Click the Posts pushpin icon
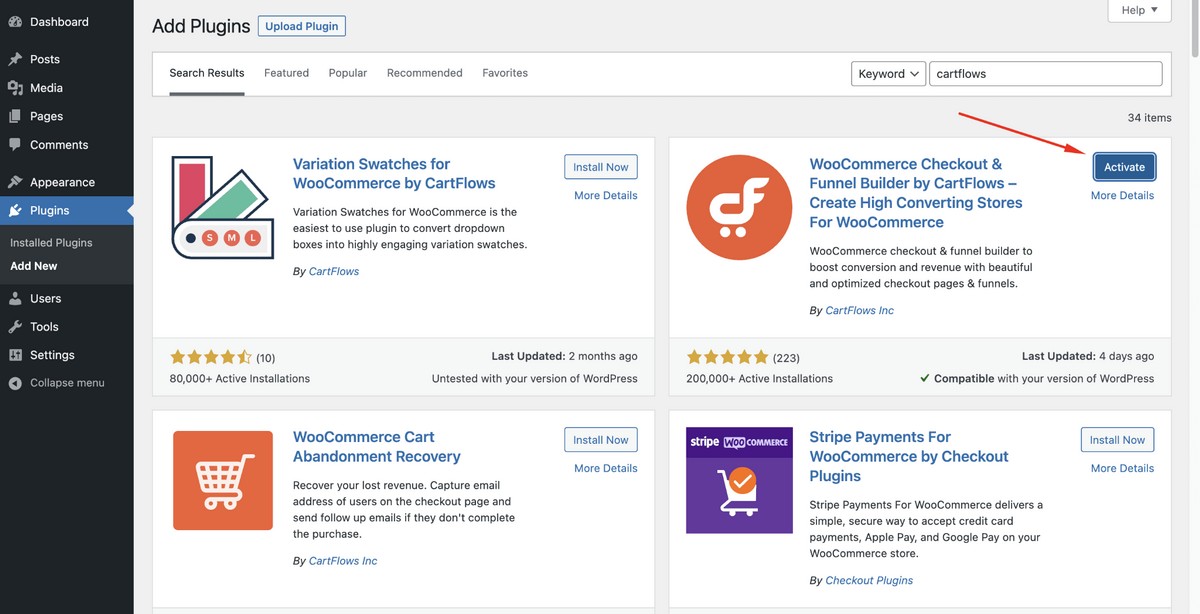The height and width of the screenshot is (614, 1200). pyautogui.click(x=15, y=59)
